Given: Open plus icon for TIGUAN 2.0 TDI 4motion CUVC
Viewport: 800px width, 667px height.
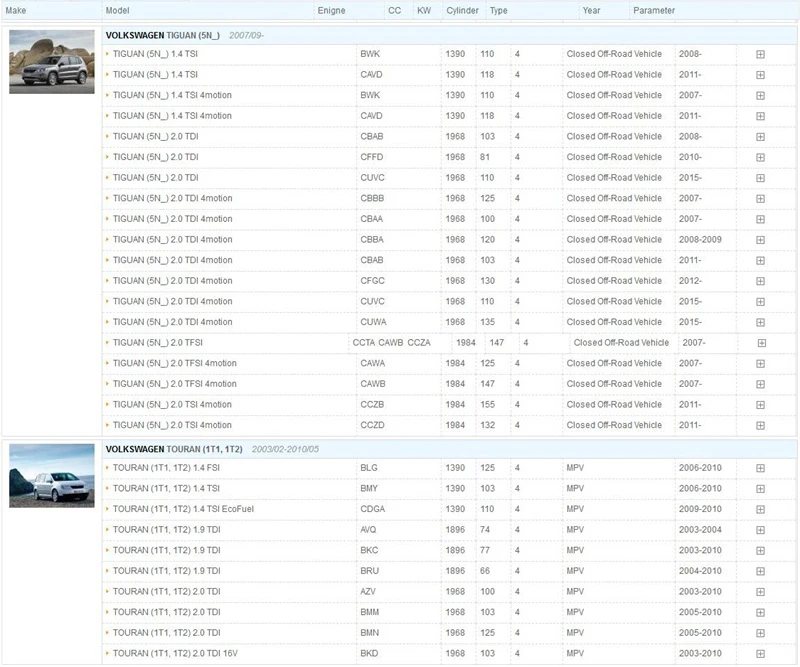Looking at the screenshot, I should coord(760,302).
